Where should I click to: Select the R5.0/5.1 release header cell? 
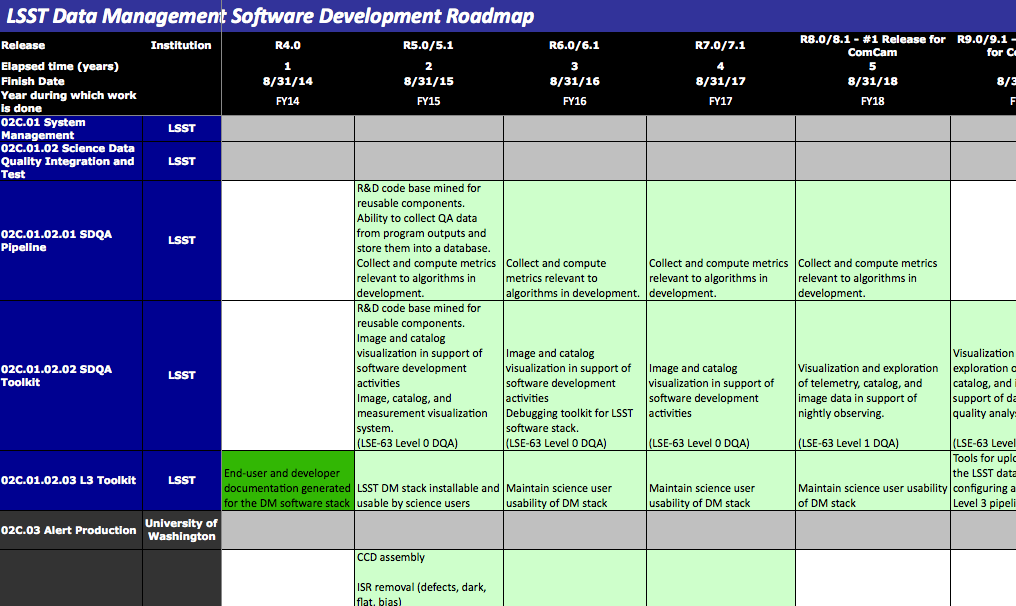pyautogui.click(x=428, y=46)
